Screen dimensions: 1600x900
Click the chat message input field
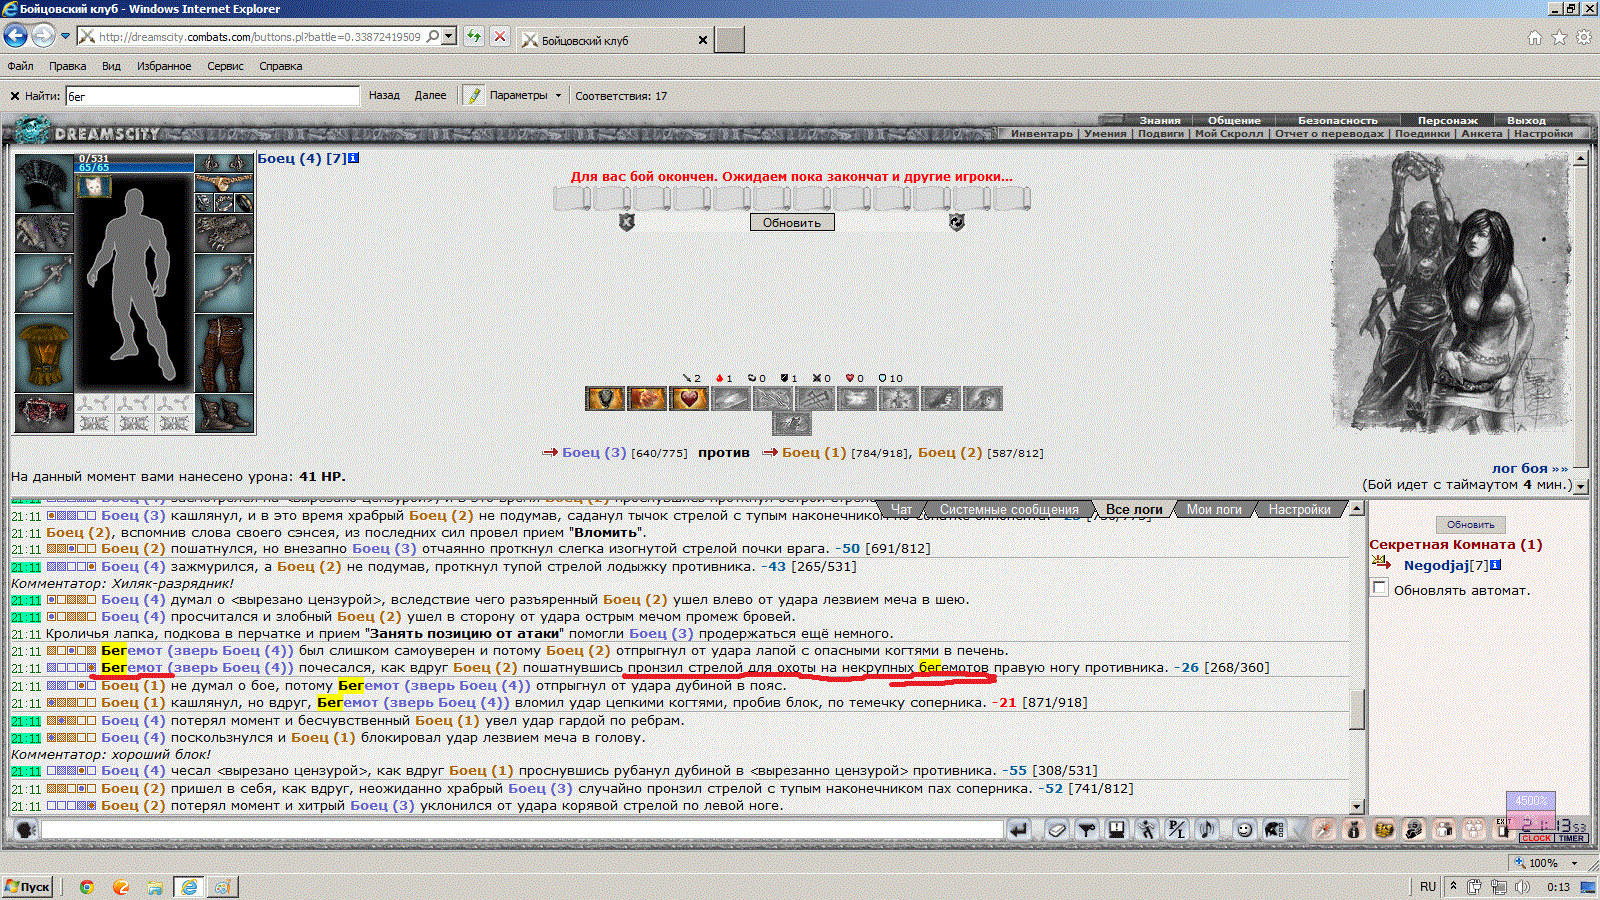[522, 829]
